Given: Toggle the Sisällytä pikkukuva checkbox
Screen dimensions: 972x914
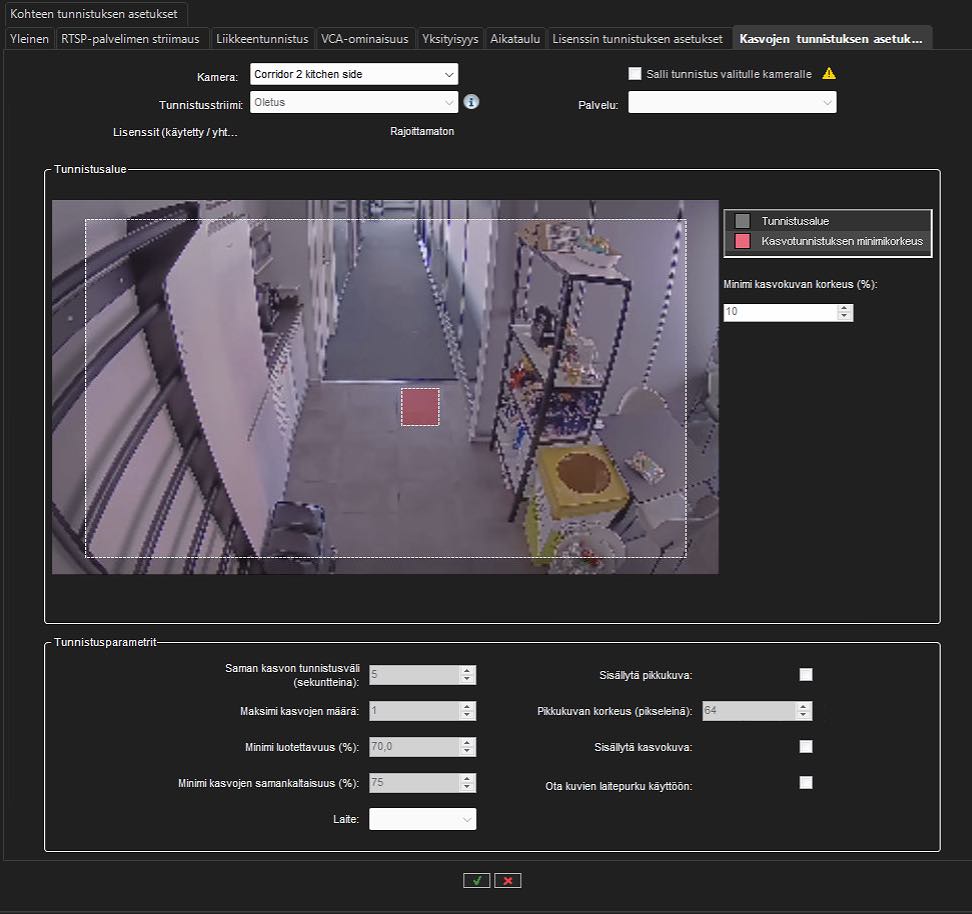Looking at the screenshot, I should click(806, 675).
